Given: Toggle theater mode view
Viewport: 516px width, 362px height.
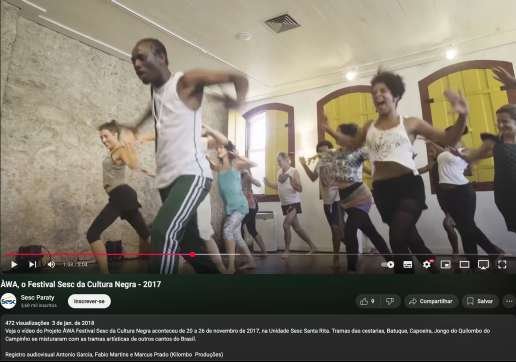Looking at the screenshot, I should pos(464,264).
